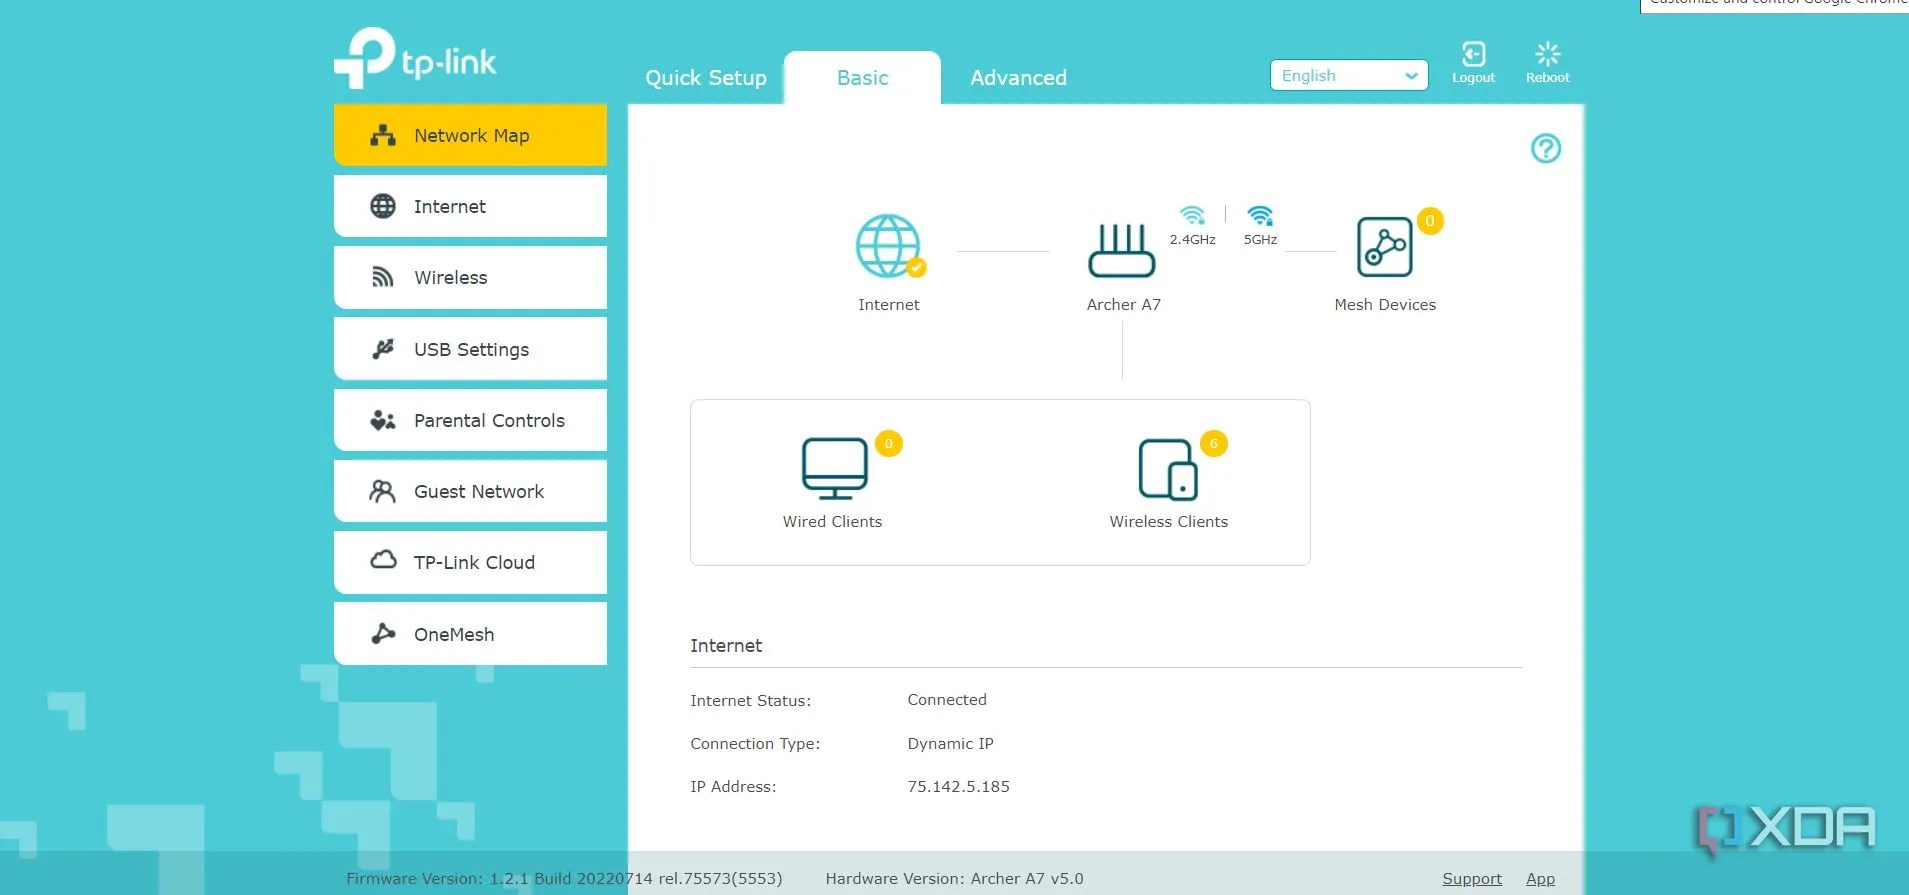This screenshot has width=1909, height=895.
Task: Click the Support link in footer
Action: click(1472, 879)
